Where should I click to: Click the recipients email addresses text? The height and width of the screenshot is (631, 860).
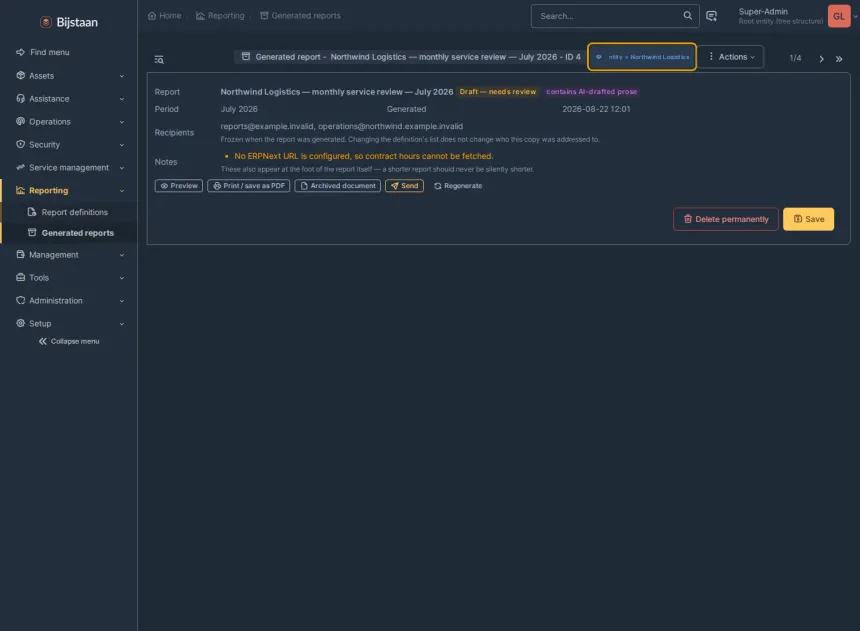pos(342,126)
